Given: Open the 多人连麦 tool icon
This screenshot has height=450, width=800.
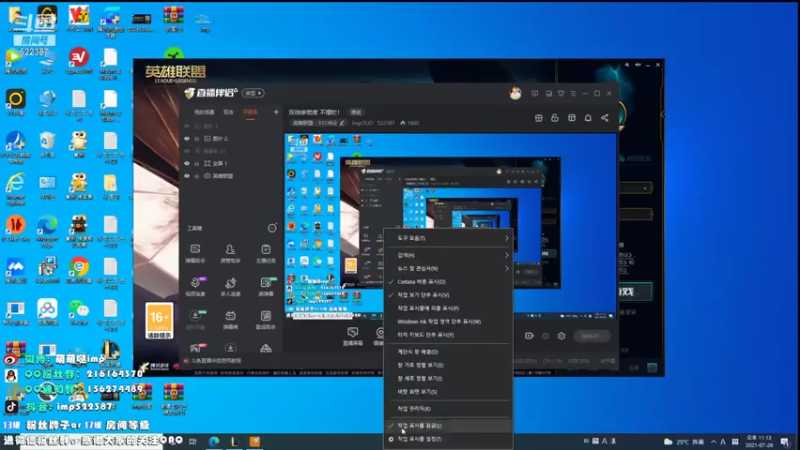Looking at the screenshot, I should tap(230, 286).
